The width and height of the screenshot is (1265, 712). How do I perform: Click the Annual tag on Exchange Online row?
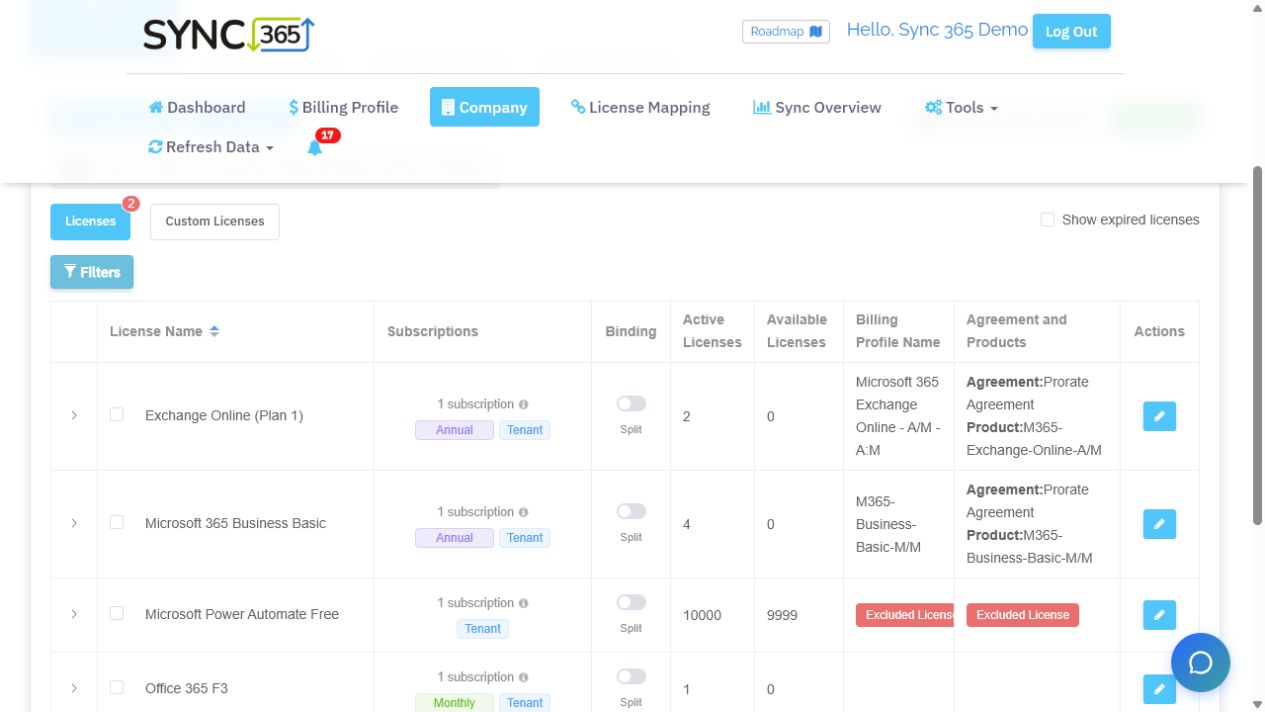coord(454,430)
